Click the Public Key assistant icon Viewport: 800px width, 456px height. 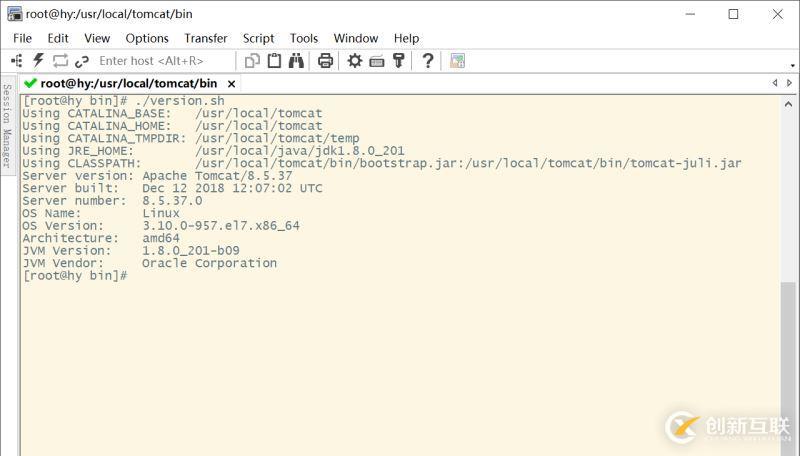(x=398, y=61)
